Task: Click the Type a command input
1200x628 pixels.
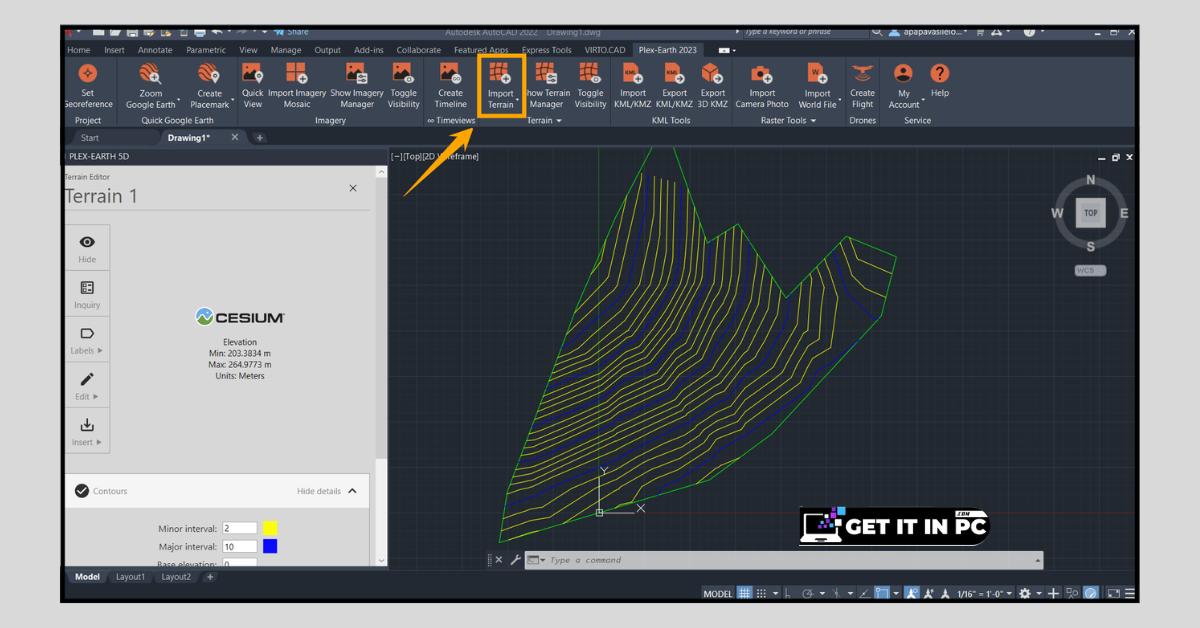Action: click(x=785, y=560)
